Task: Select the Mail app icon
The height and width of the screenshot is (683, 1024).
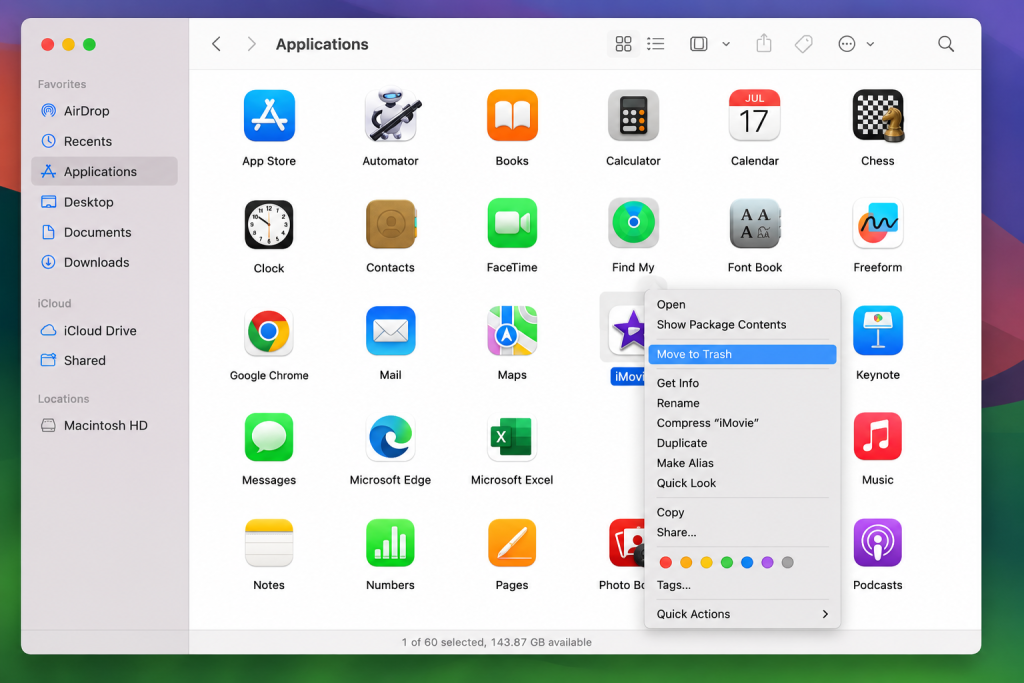Action: tap(391, 331)
